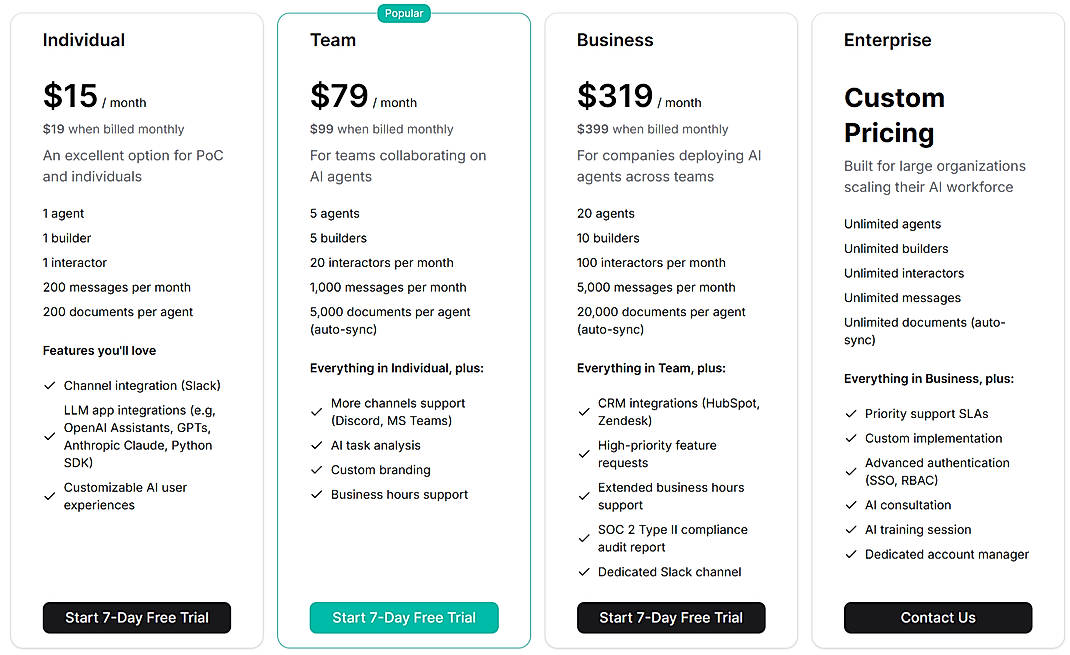This screenshot has width=1070, height=655.
Task: Select the Popular badge on the Team plan
Action: tap(404, 13)
